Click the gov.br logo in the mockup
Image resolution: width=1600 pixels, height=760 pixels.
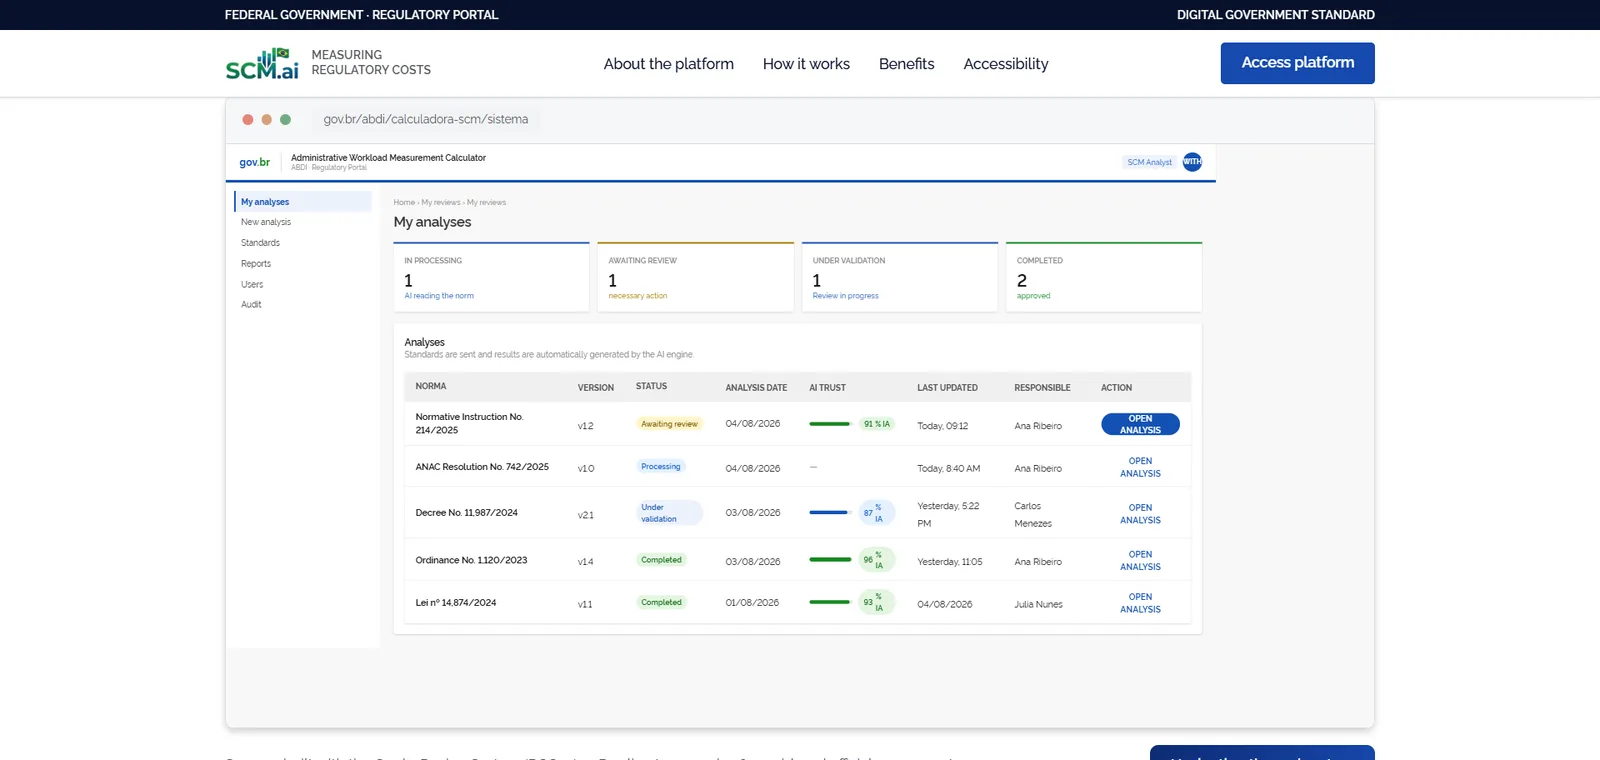click(x=254, y=162)
